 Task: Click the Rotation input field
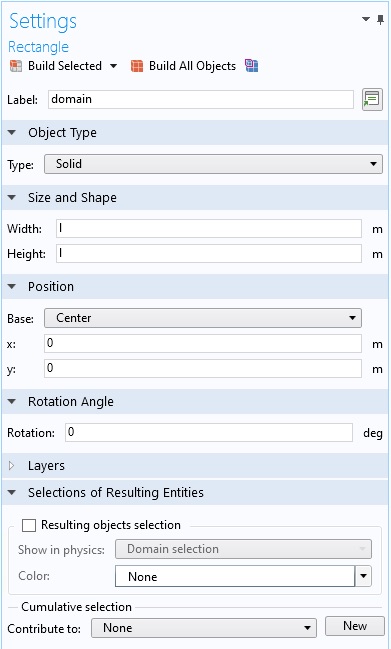click(209, 433)
